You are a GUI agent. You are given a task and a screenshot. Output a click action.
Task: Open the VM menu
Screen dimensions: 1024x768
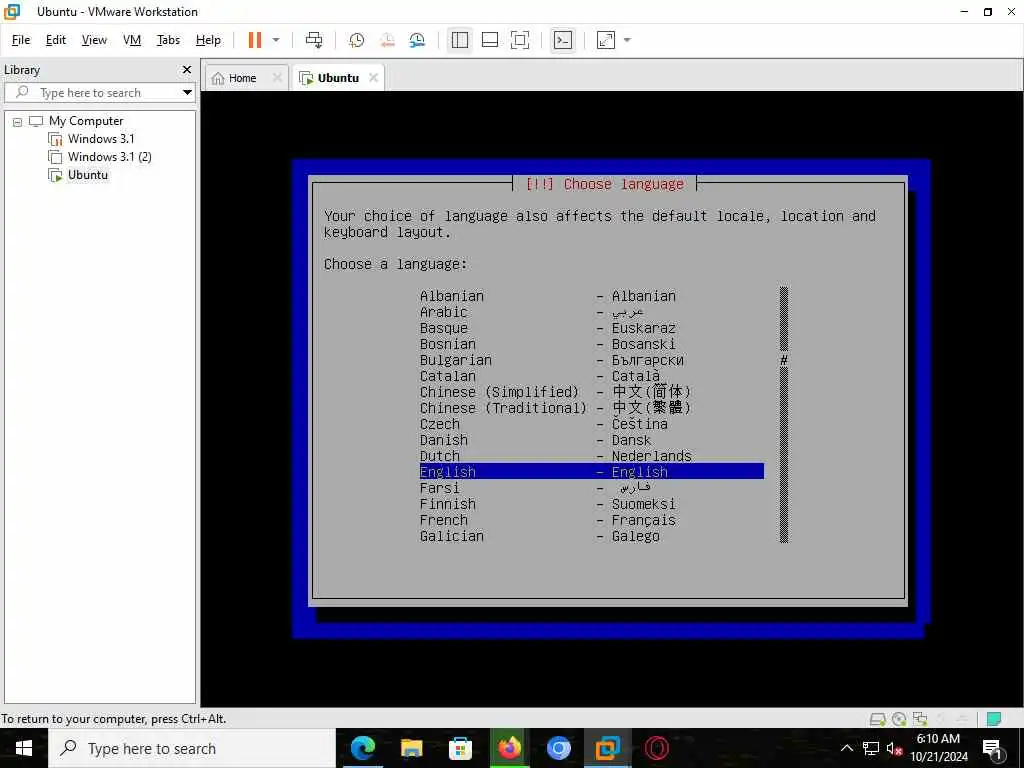[x=132, y=40]
